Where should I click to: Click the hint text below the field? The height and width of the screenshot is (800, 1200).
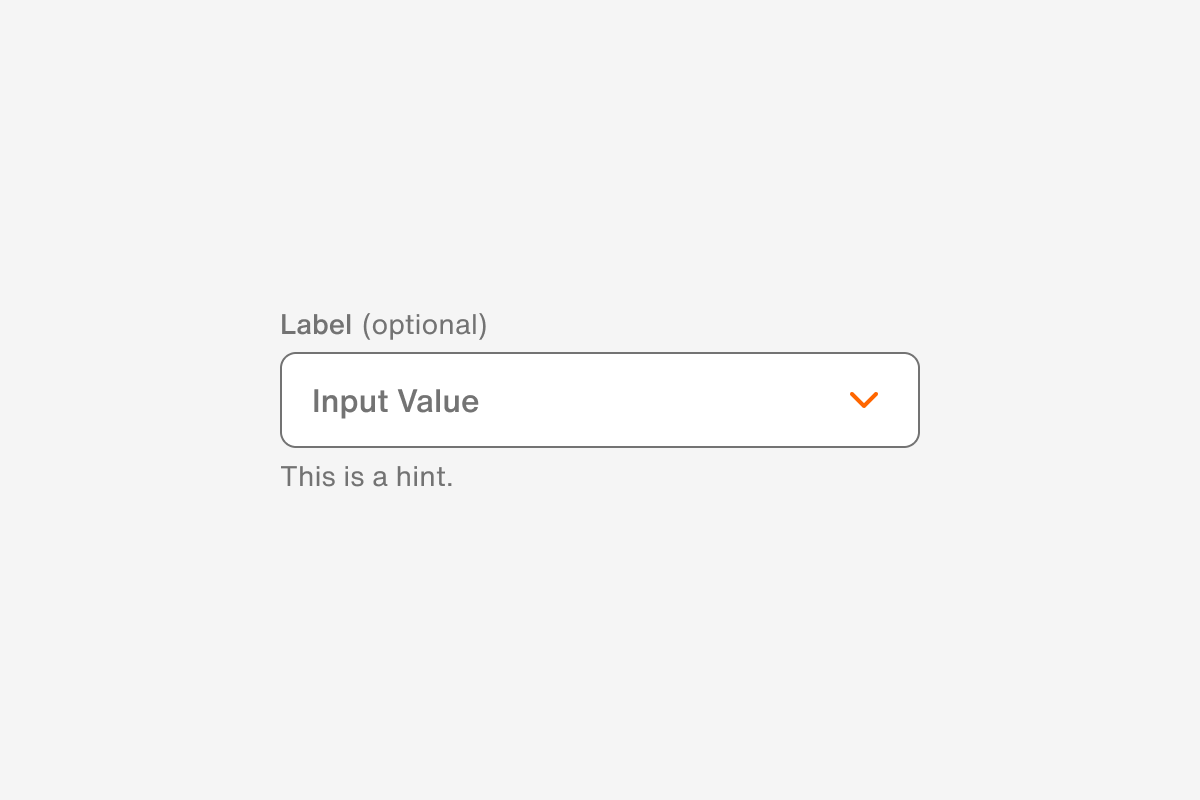pos(366,477)
